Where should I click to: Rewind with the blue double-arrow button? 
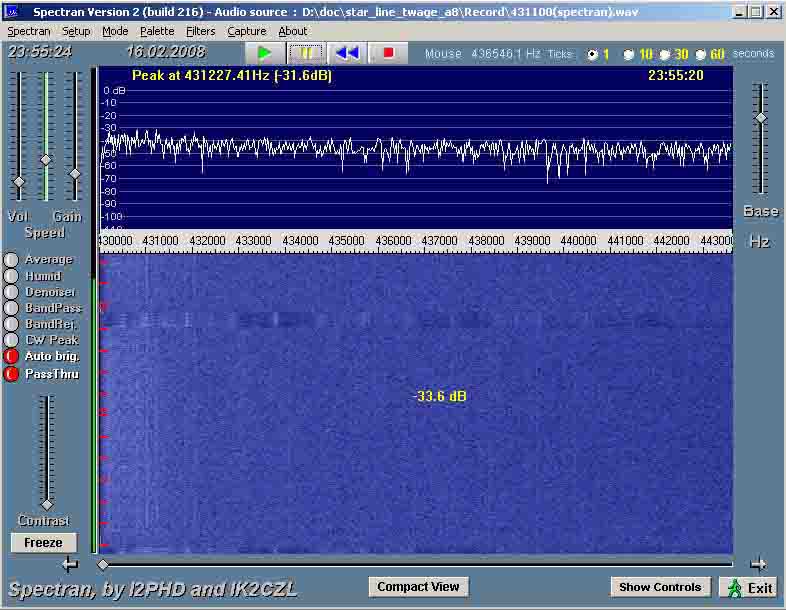click(347, 53)
